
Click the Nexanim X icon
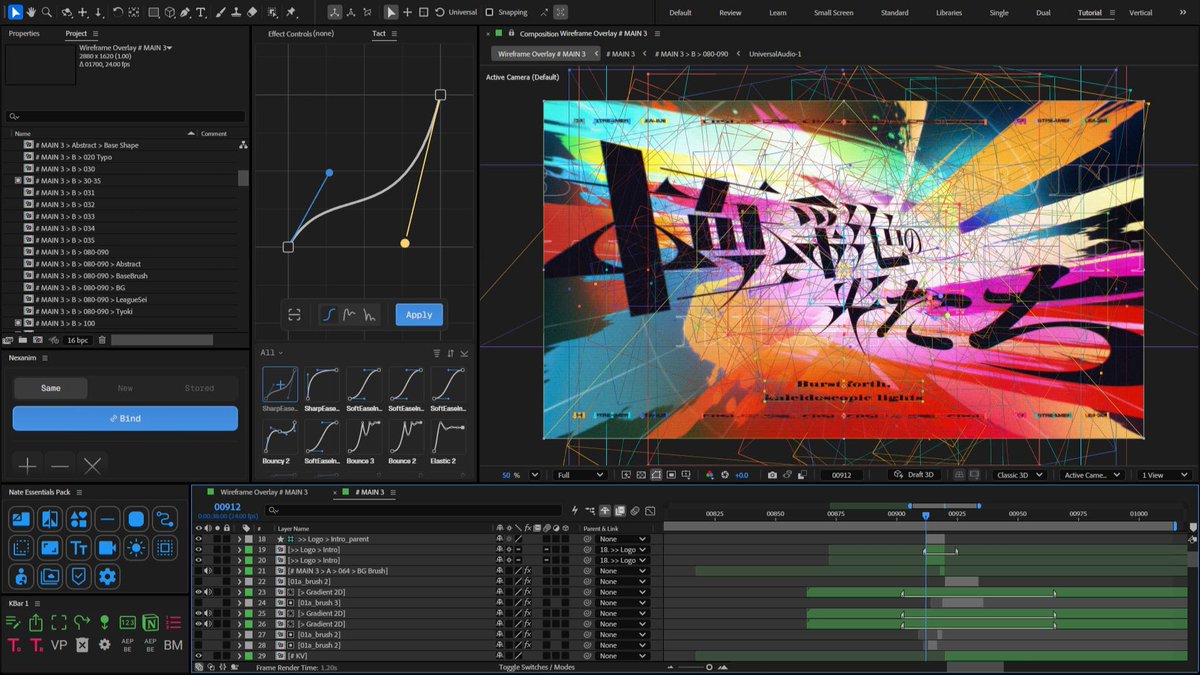point(93,465)
